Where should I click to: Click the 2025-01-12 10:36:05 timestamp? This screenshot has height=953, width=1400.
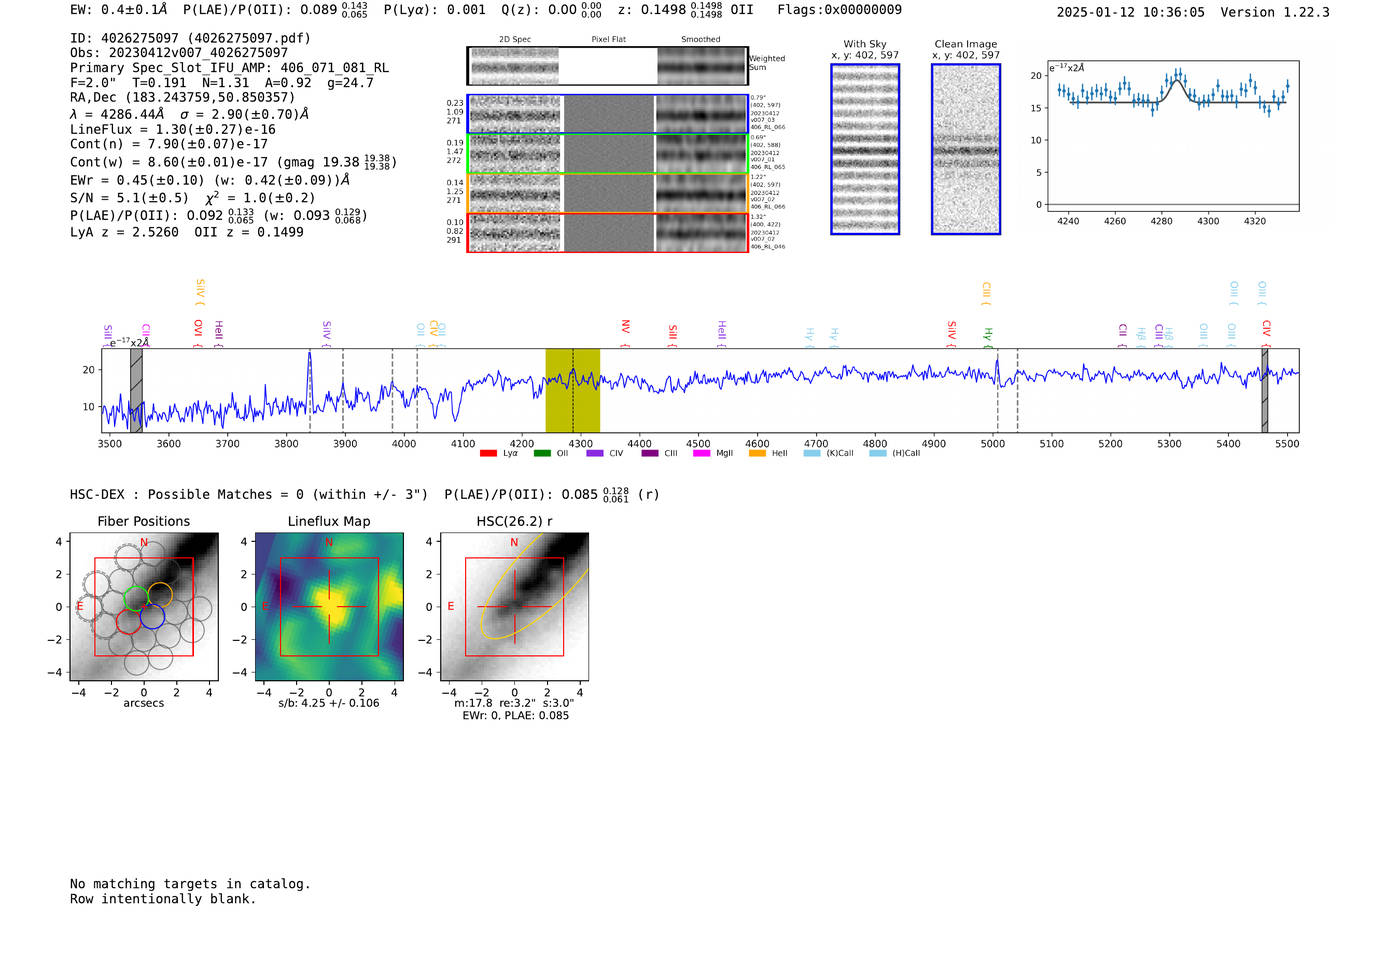click(1131, 12)
